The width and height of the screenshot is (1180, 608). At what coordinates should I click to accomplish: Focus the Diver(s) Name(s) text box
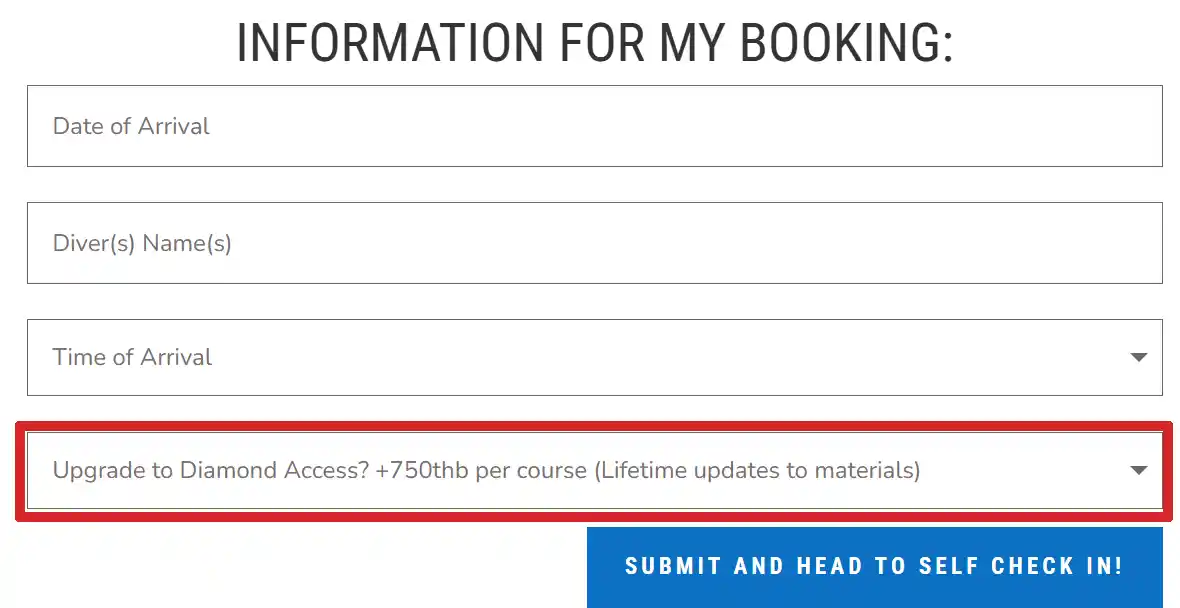coord(594,243)
